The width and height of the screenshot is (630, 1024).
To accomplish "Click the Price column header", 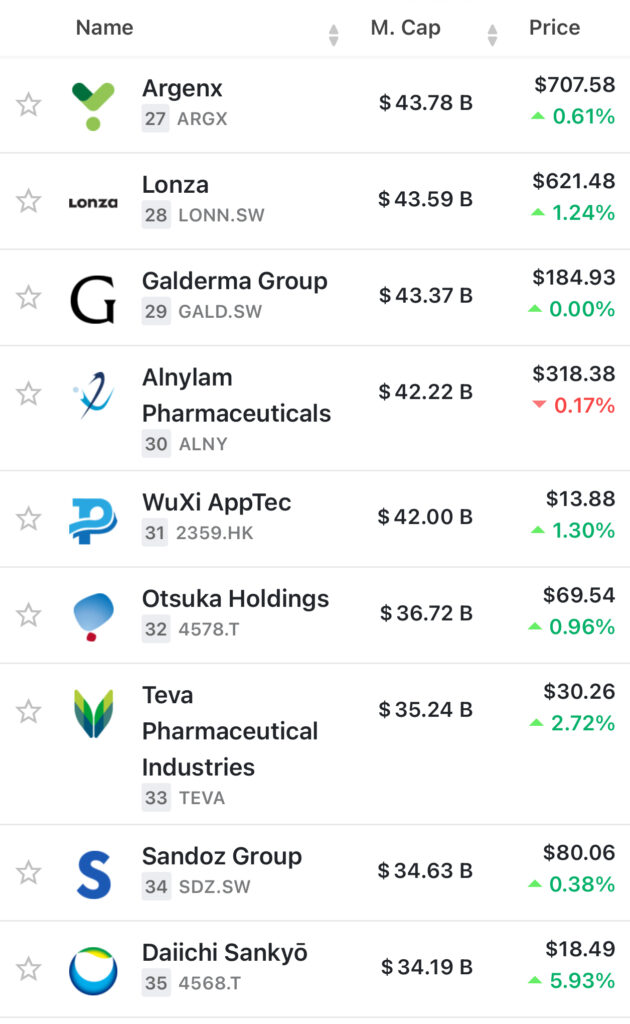I will click(x=554, y=28).
